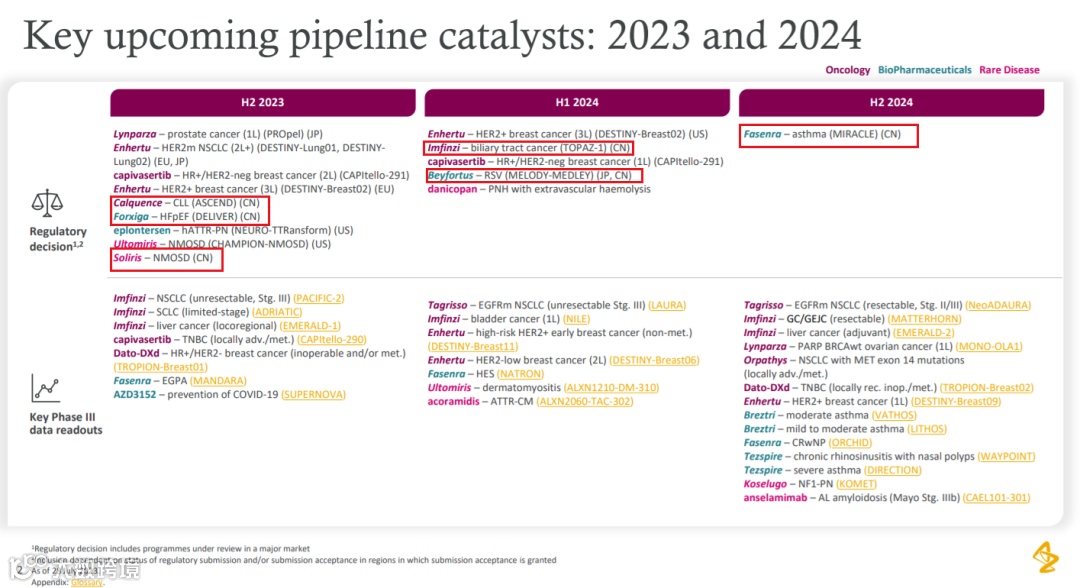Select the H1 2024 column header
Screen dimensions: 1080x588
tap(577, 102)
